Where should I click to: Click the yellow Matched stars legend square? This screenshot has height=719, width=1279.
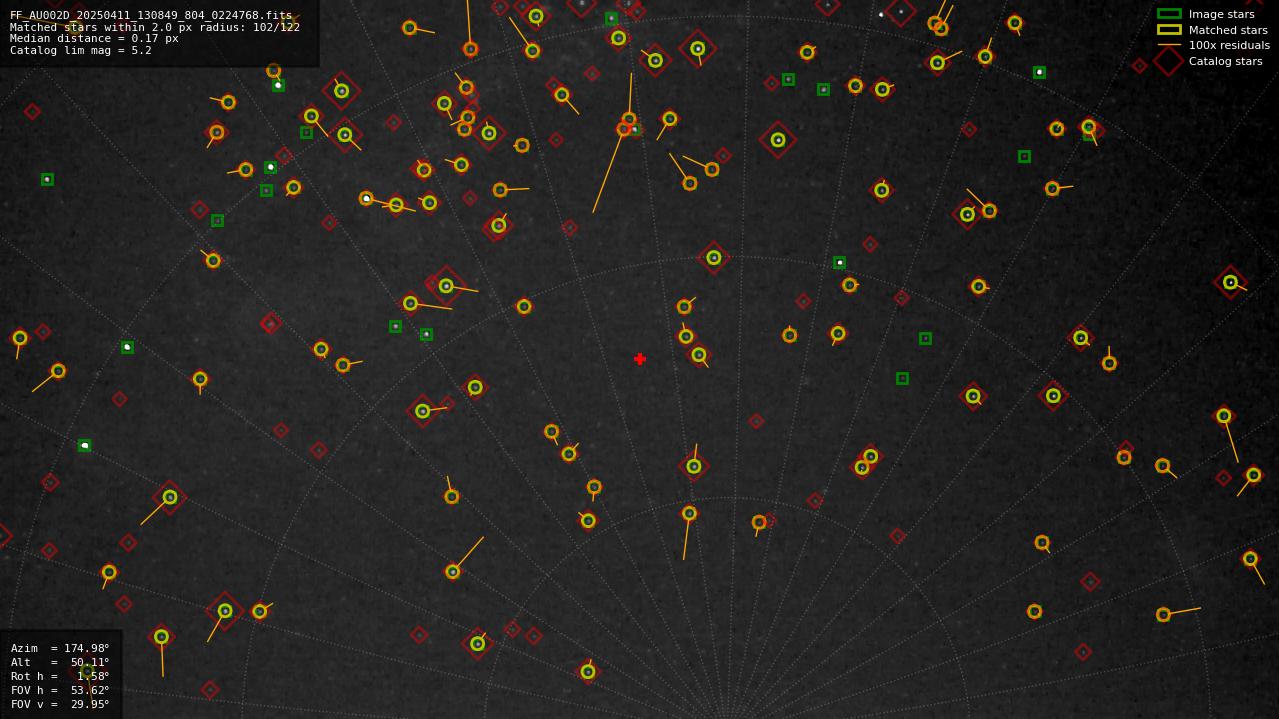click(x=1169, y=30)
